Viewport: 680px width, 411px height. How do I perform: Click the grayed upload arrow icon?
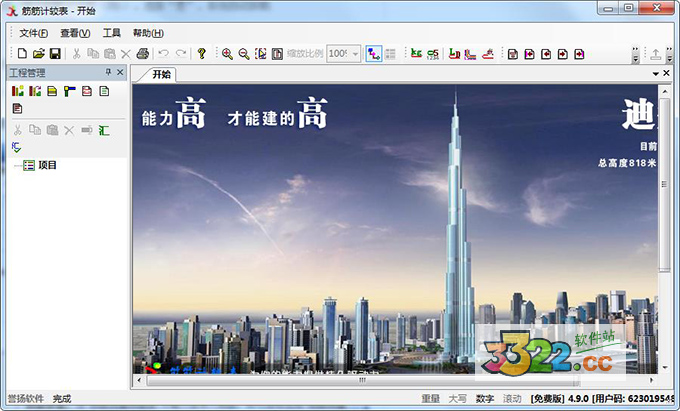655,54
